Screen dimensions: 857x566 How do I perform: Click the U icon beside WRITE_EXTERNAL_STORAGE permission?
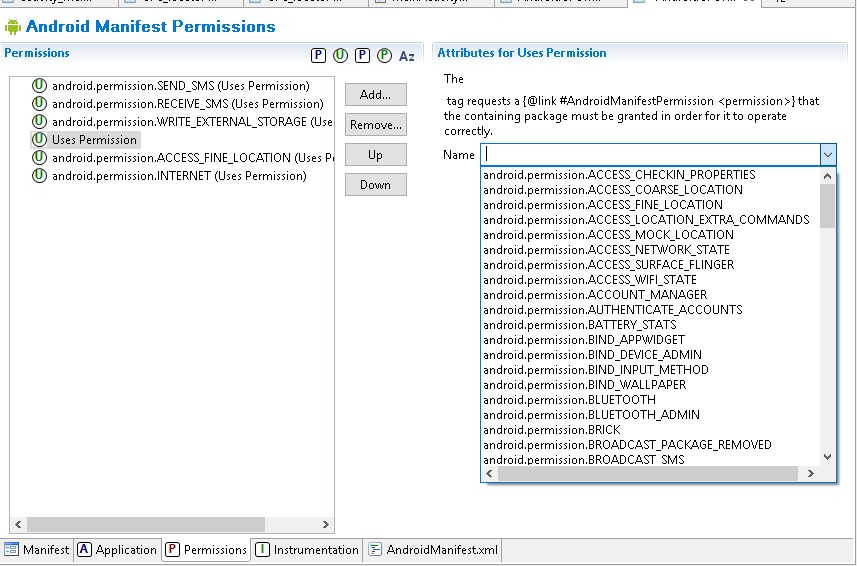click(39, 122)
